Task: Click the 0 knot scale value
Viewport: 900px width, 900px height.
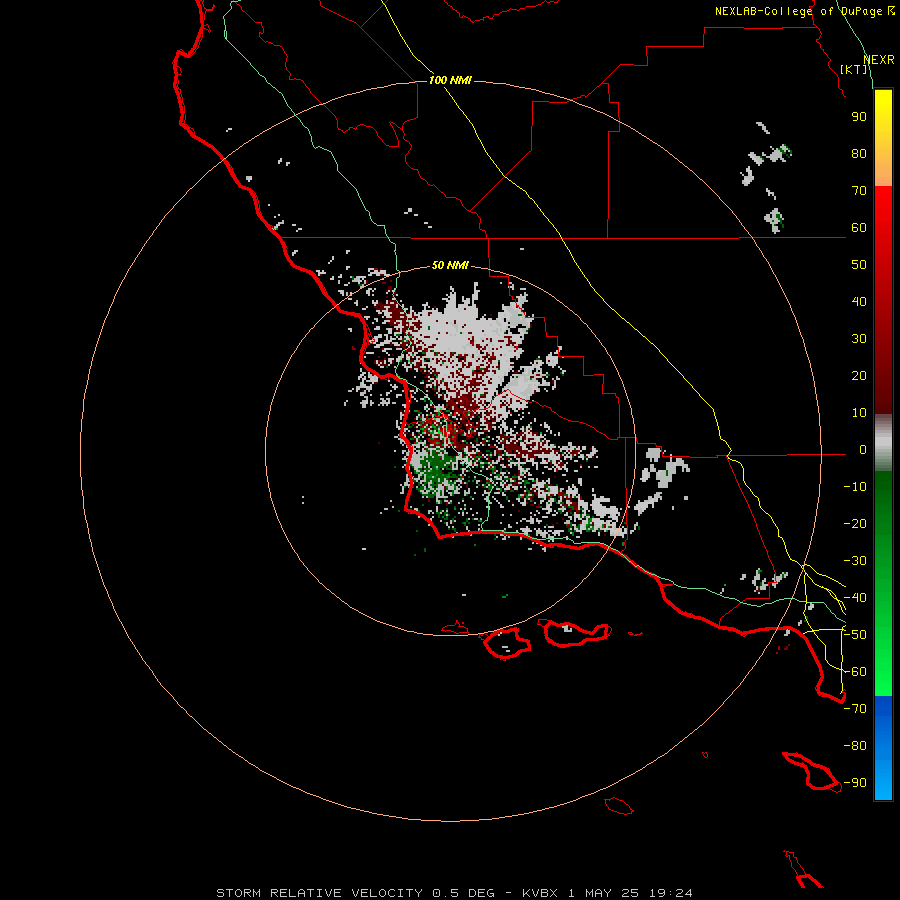Action: (863, 450)
